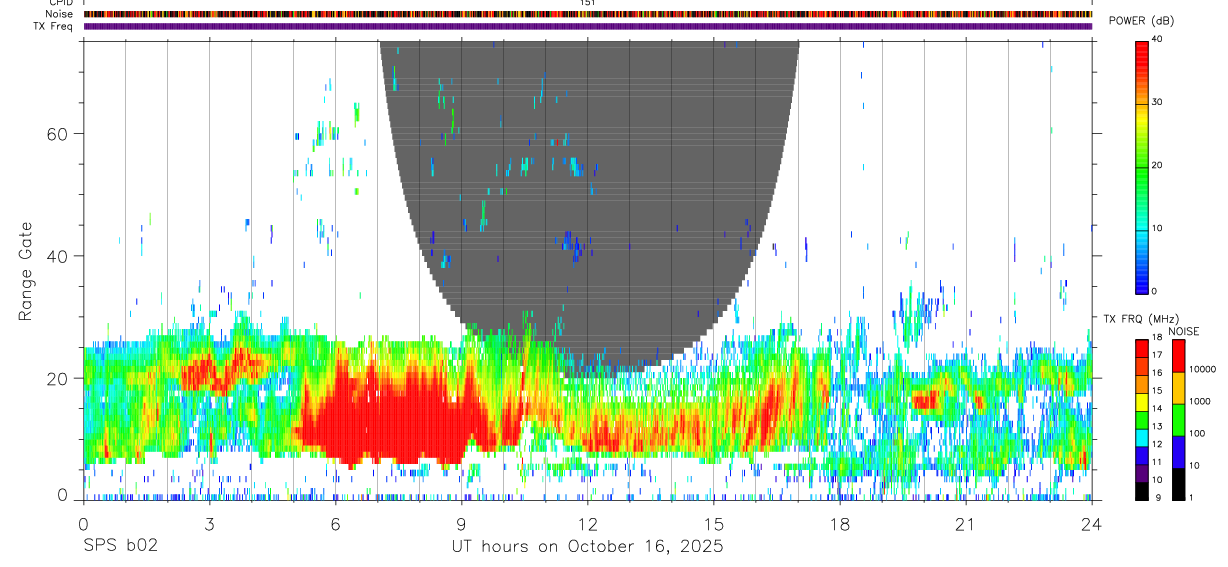This screenshot has height=567, width=1228.
Task: Click the purple TX Freq strip above the plot
Action: tap(587, 26)
